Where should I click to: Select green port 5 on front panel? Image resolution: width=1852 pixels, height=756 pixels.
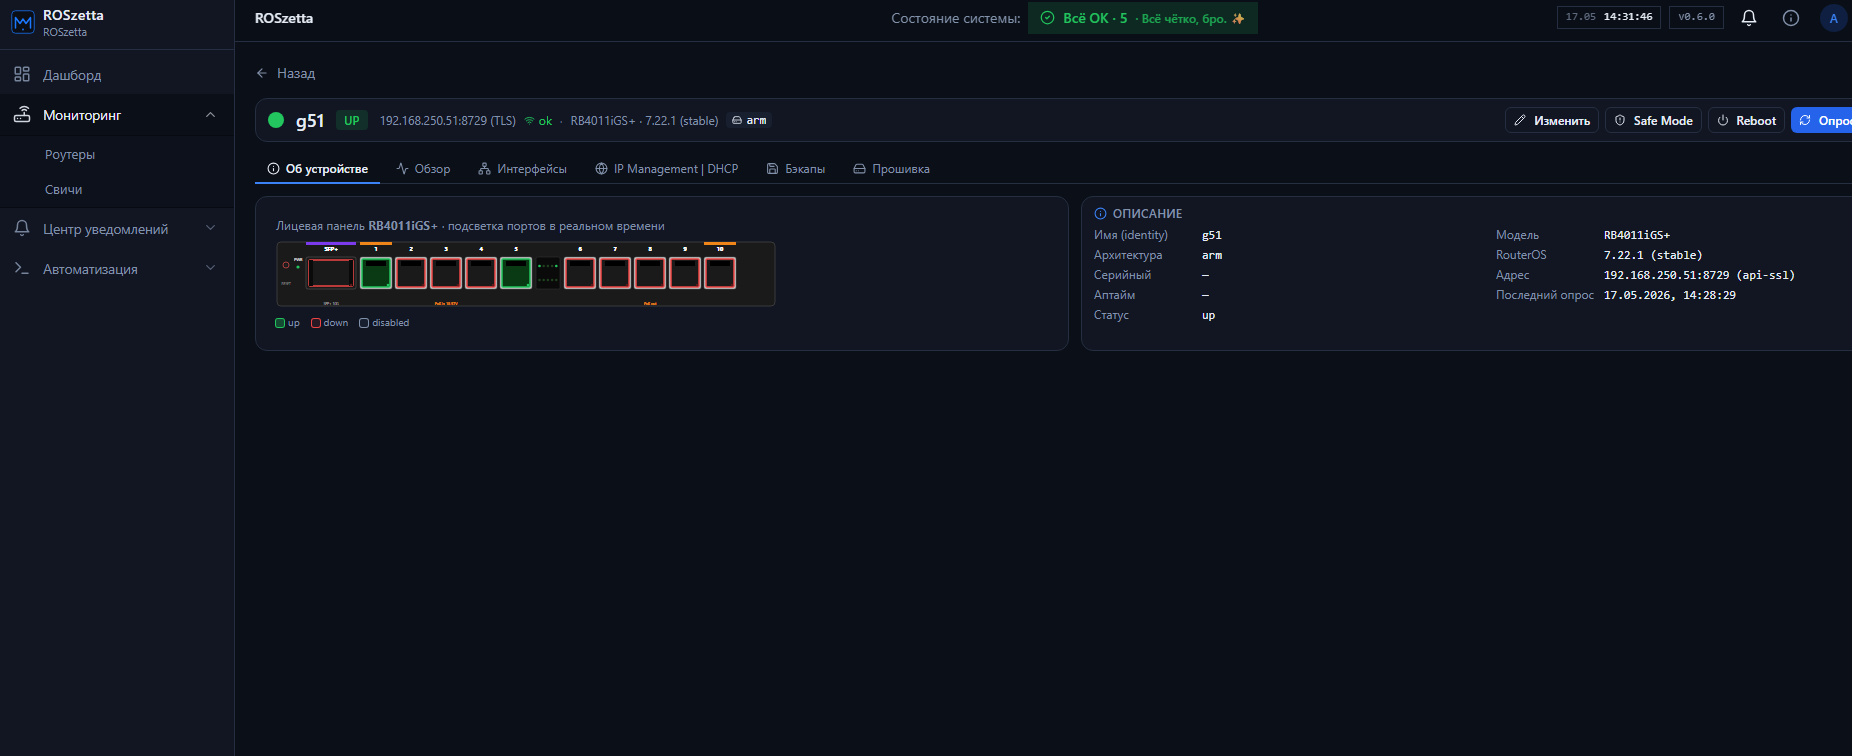[x=516, y=273]
